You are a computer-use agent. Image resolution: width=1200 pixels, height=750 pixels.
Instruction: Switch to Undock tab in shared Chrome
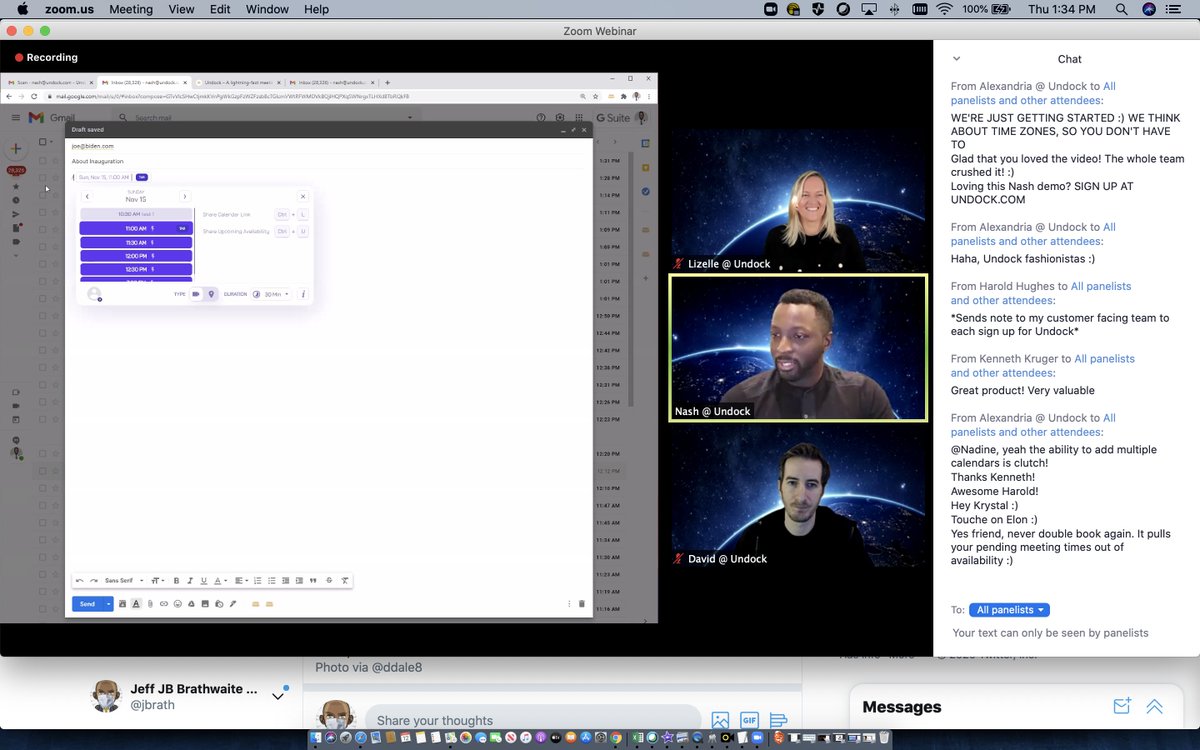point(237,82)
